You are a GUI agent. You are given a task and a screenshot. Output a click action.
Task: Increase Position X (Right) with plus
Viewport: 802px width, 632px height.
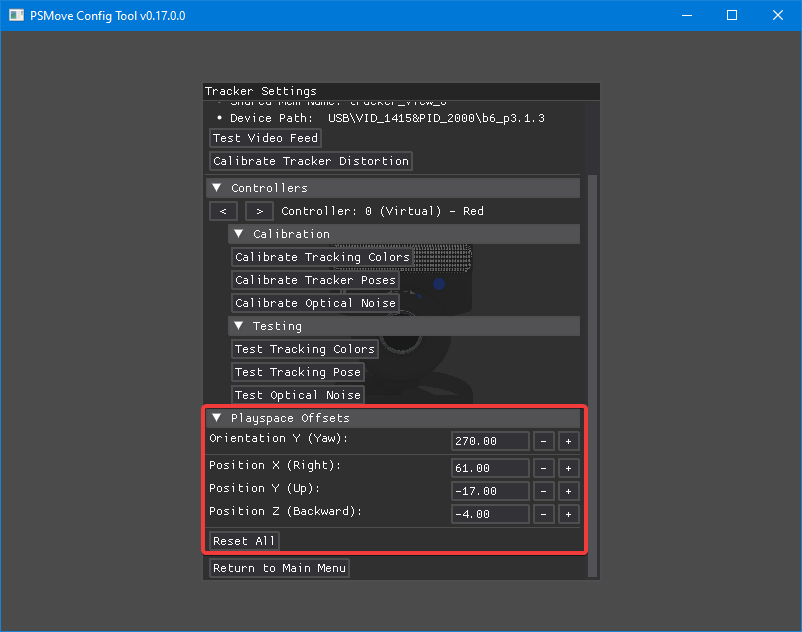tap(568, 468)
